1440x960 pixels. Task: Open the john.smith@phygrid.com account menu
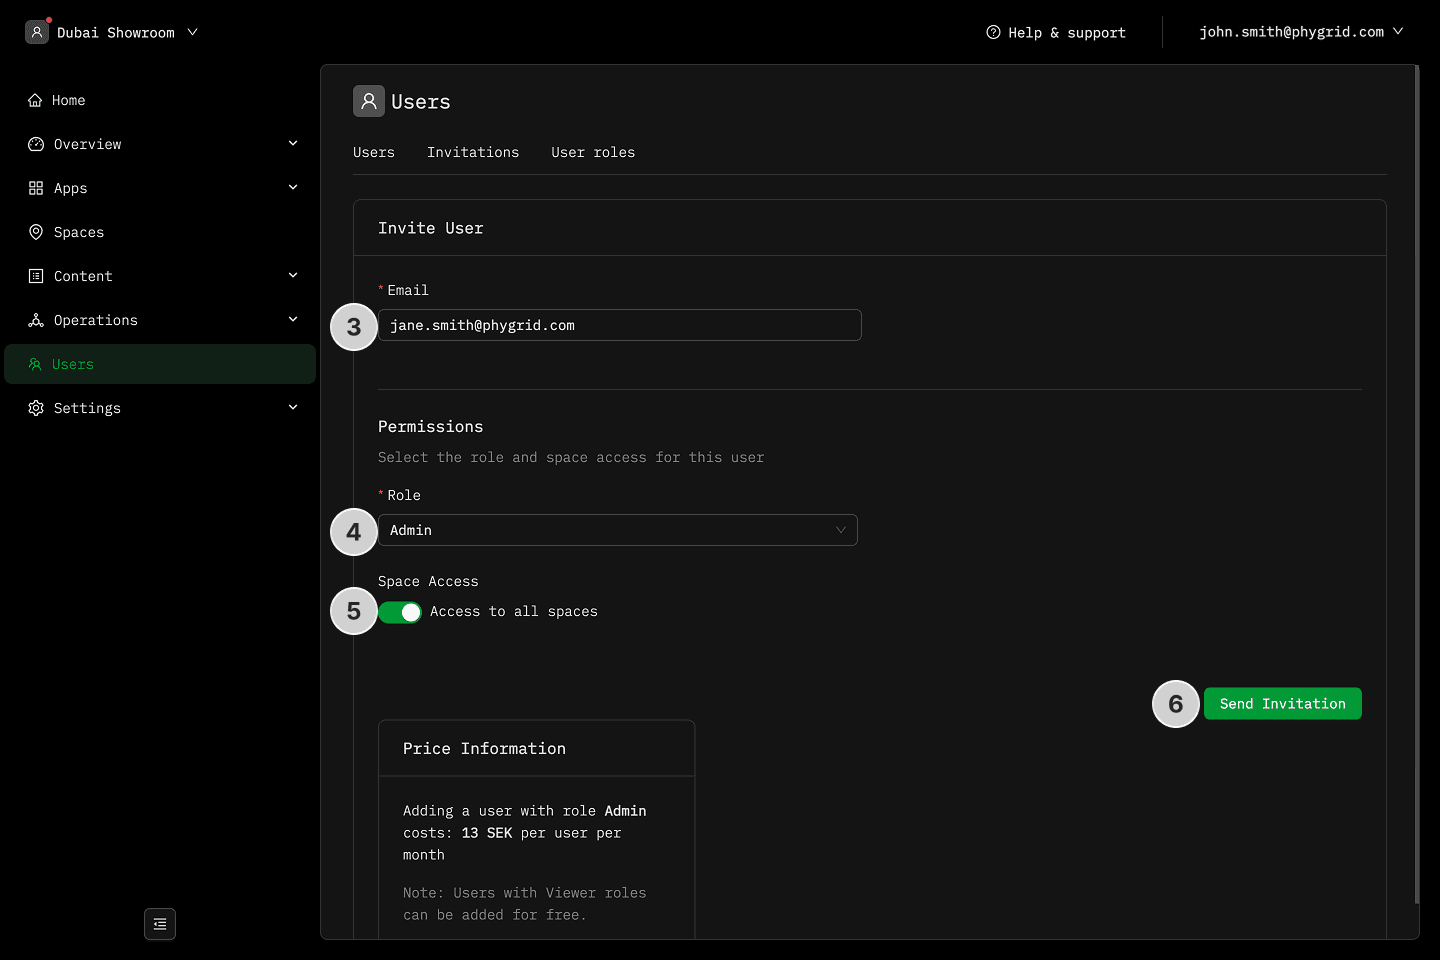pos(1300,32)
